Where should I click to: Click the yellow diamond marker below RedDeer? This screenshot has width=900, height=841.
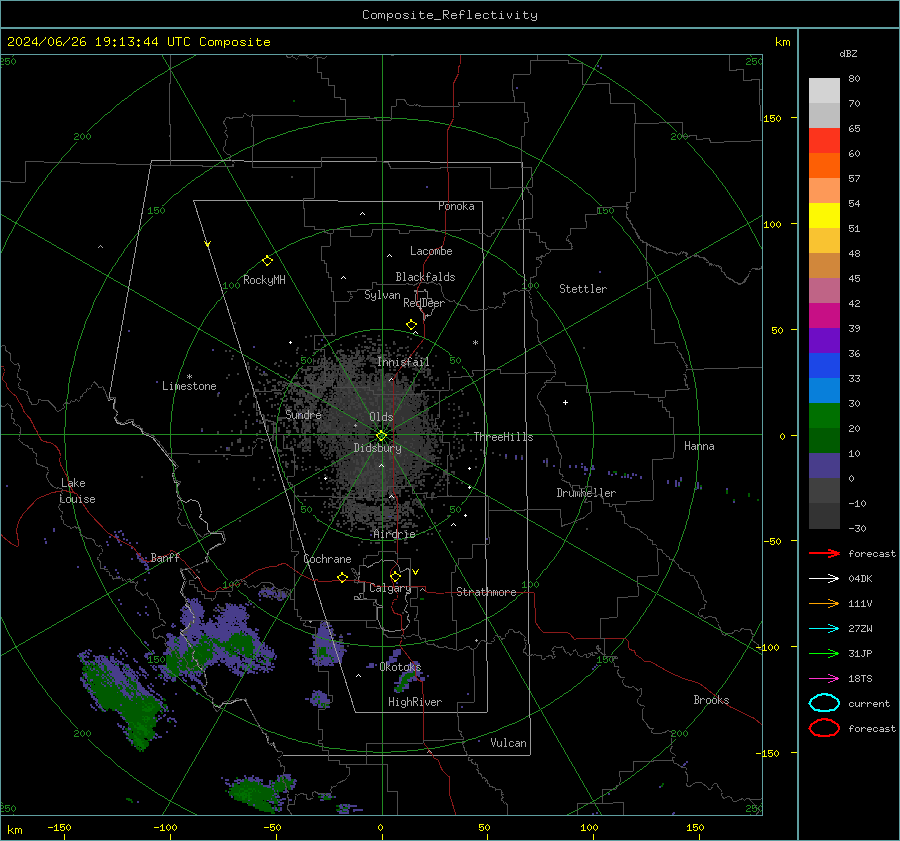[x=411, y=324]
